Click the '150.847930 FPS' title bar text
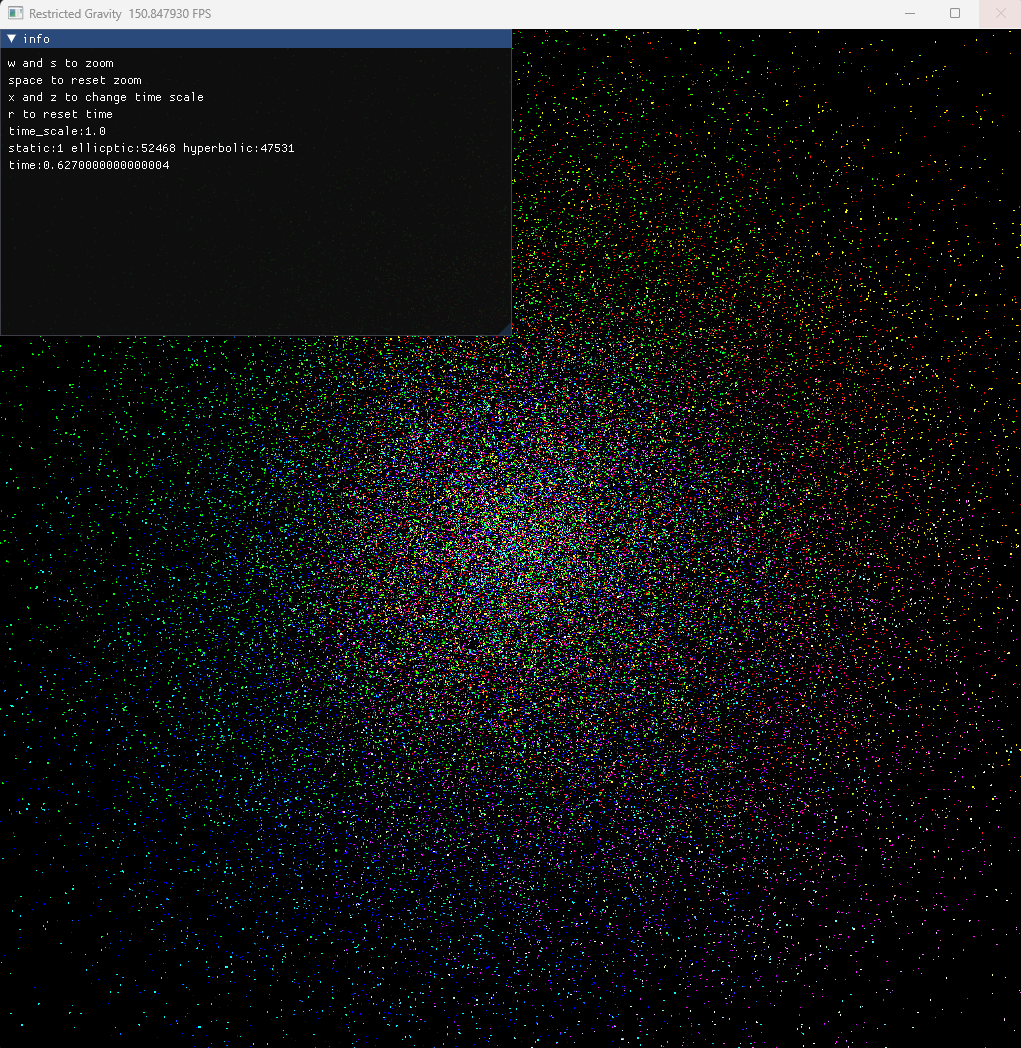This screenshot has height=1048, width=1021. [x=170, y=13]
